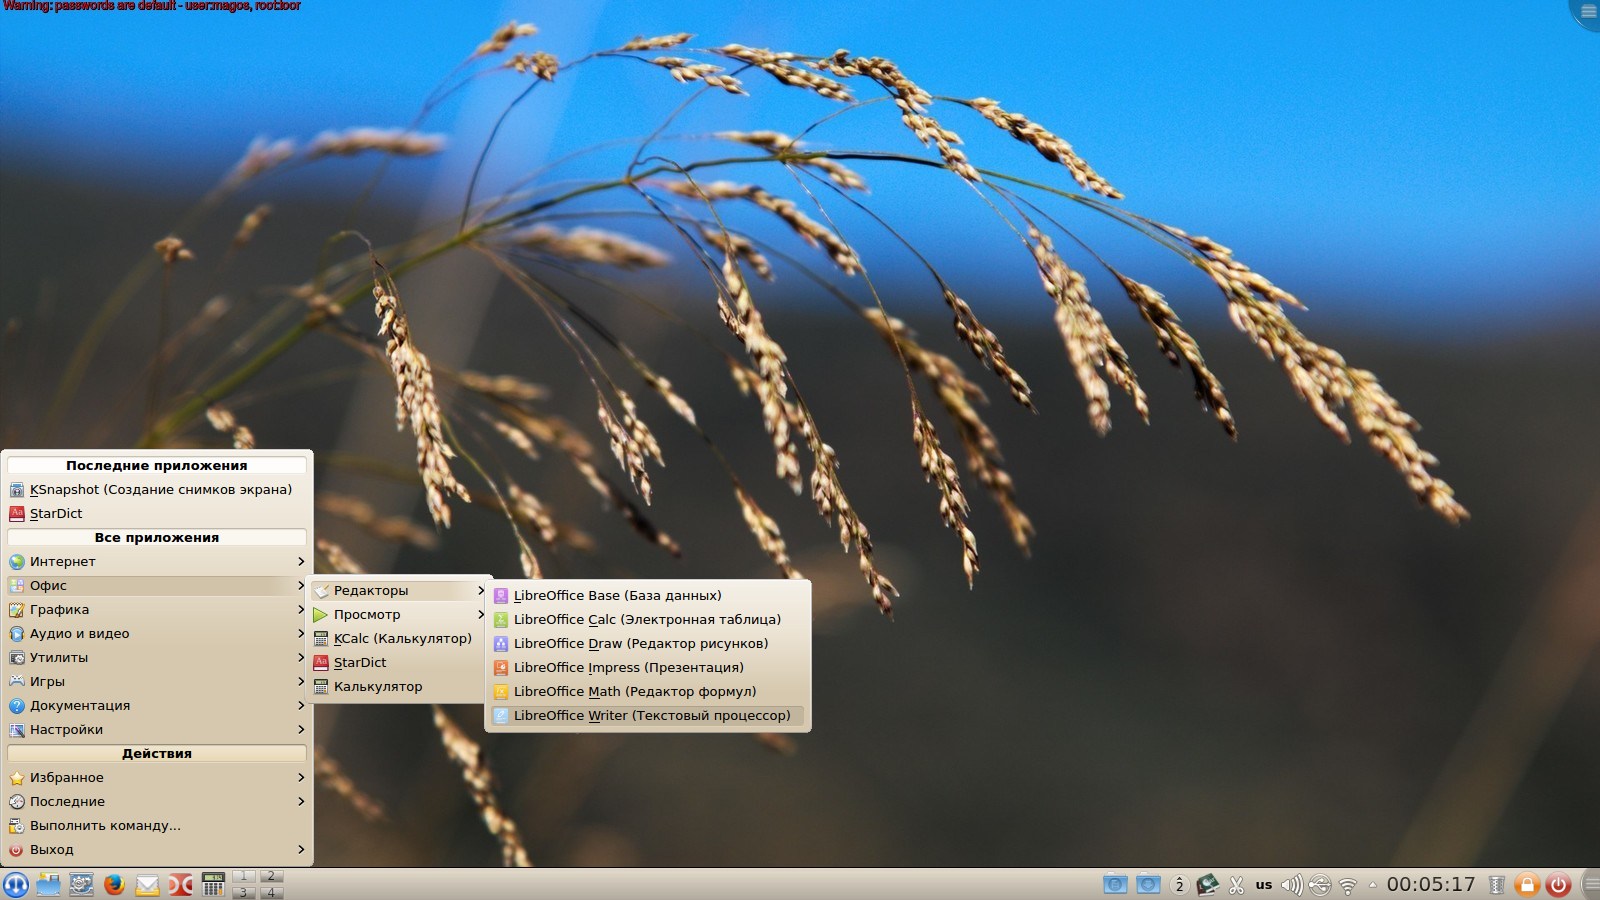This screenshot has width=1600, height=900.
Task: Select the Редакторы submenu item
Action: point(399,591)
